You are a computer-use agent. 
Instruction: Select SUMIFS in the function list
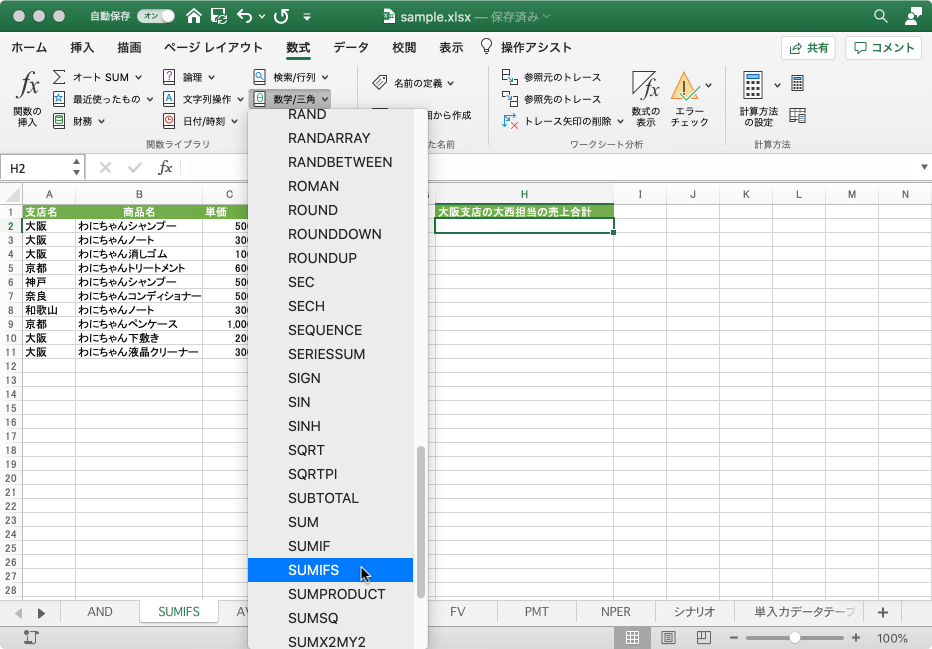click(x=330, y=570)
